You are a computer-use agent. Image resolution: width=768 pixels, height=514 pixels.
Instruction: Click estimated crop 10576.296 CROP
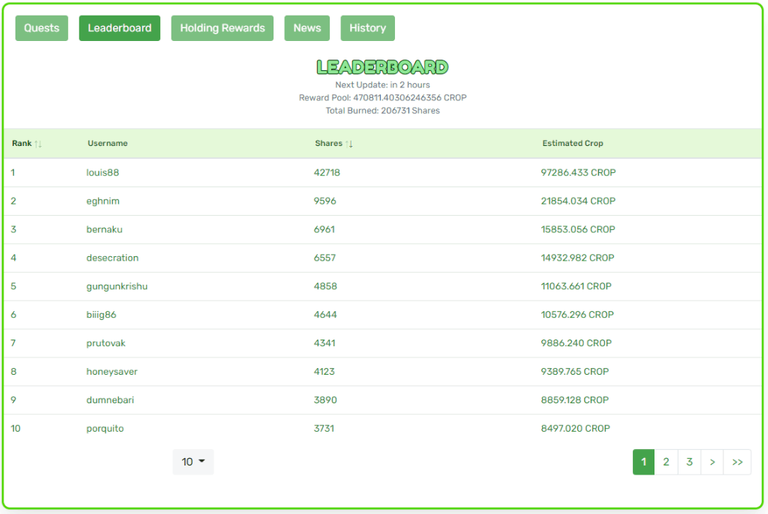point(577,315)
